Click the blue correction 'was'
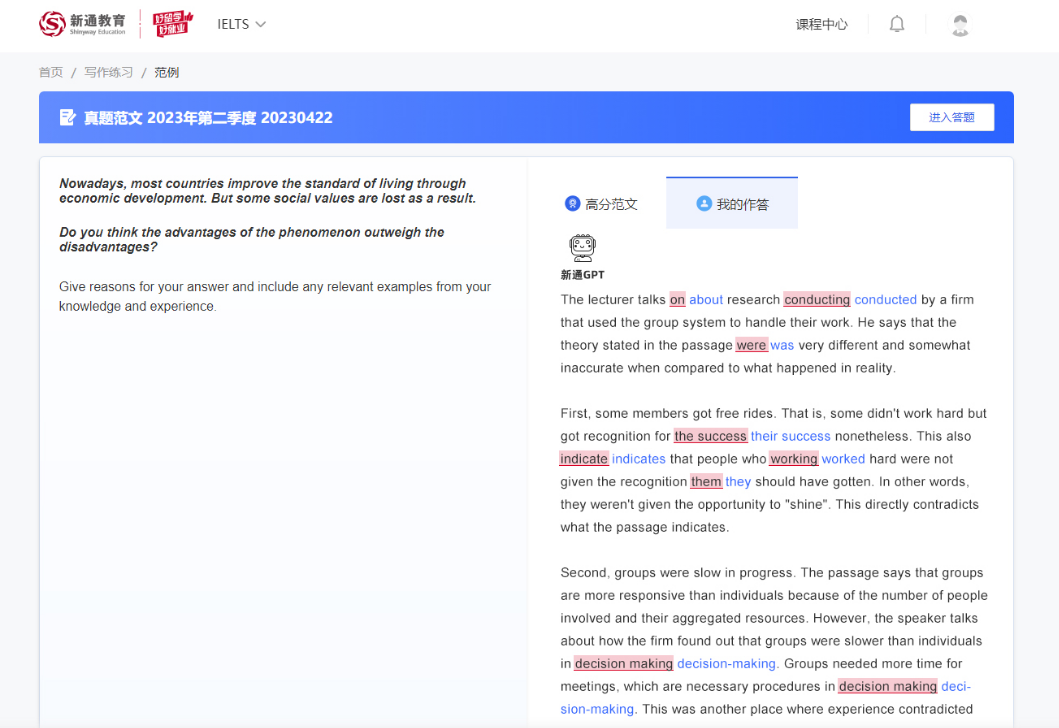 click(782, 345)
